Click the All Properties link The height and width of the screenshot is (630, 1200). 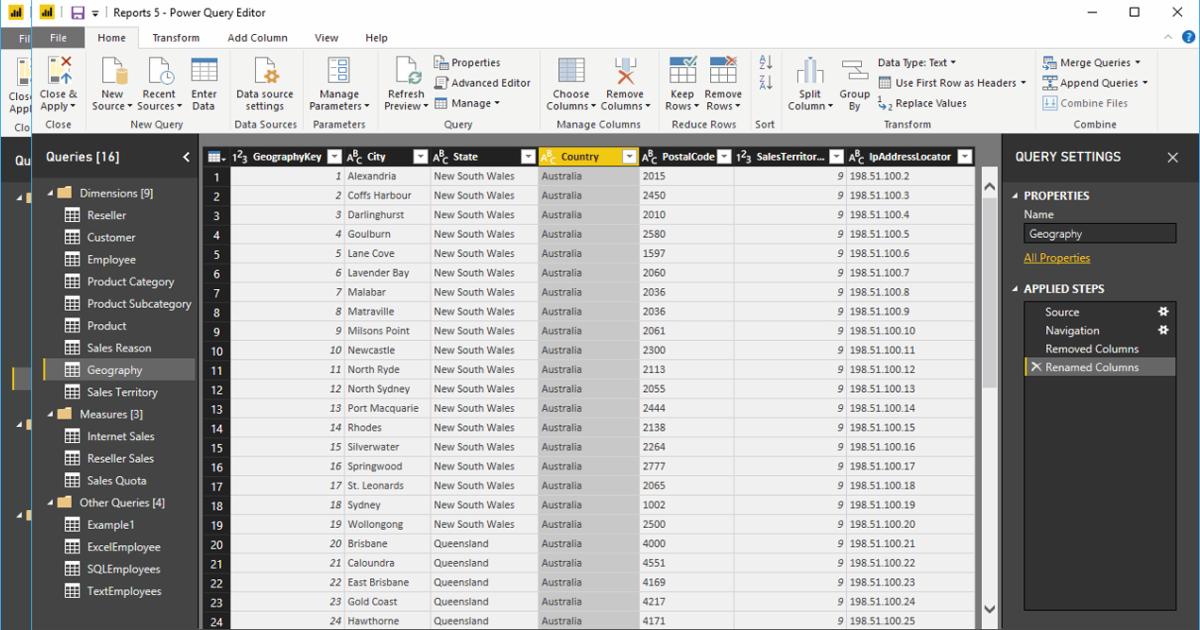(1057, 256)
